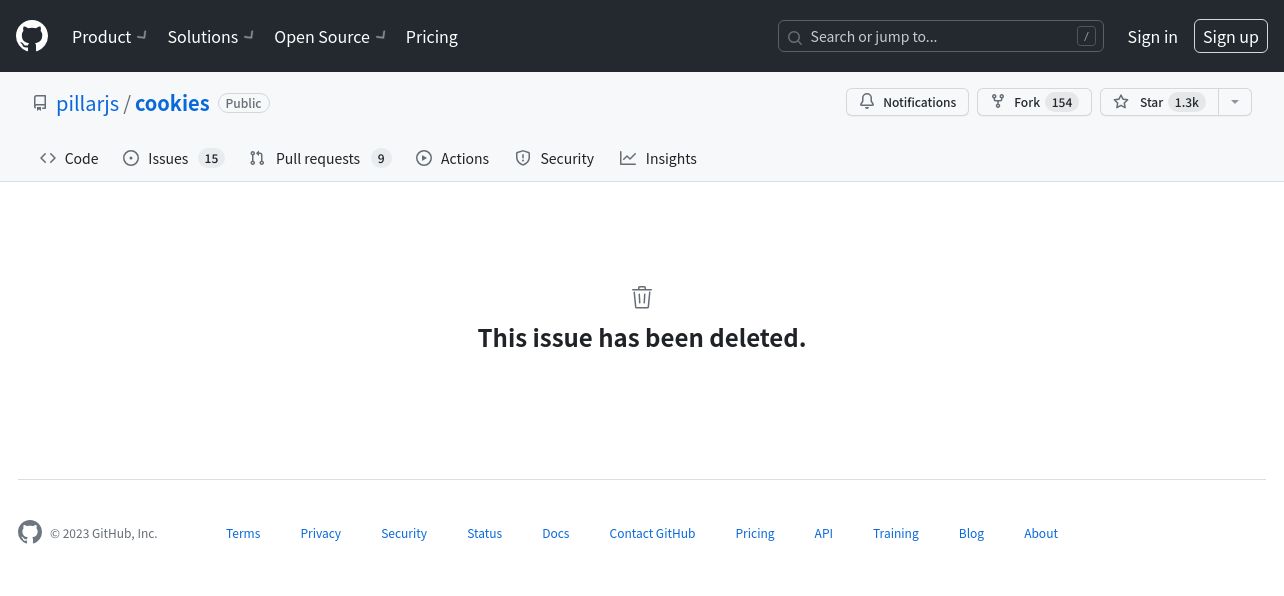Click the Public visibility label
The width and height of the screenshot is (1284, 596).
click(243, 103)
